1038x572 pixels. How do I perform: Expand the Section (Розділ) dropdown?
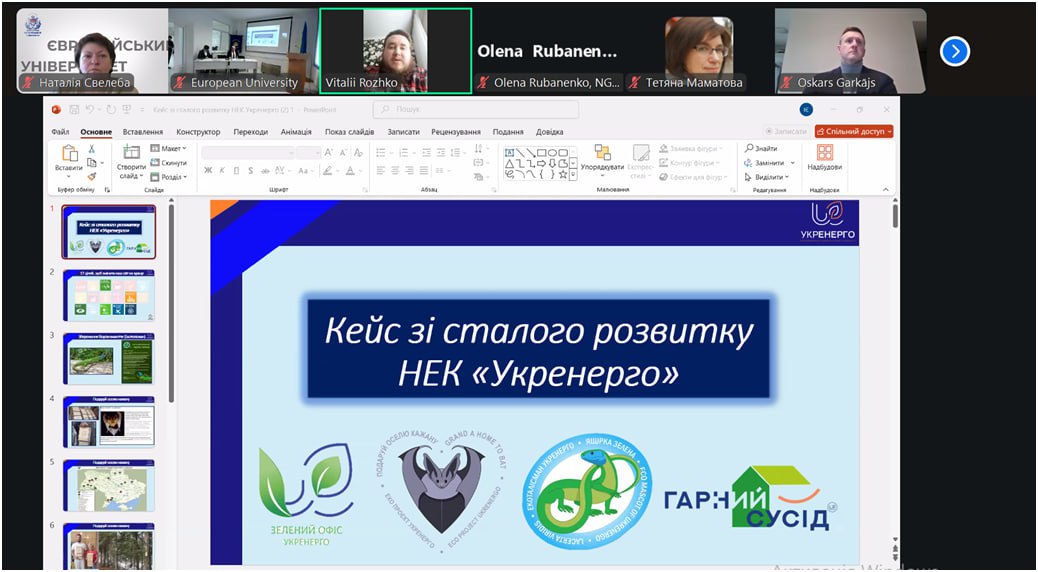(x=168, y=176)
